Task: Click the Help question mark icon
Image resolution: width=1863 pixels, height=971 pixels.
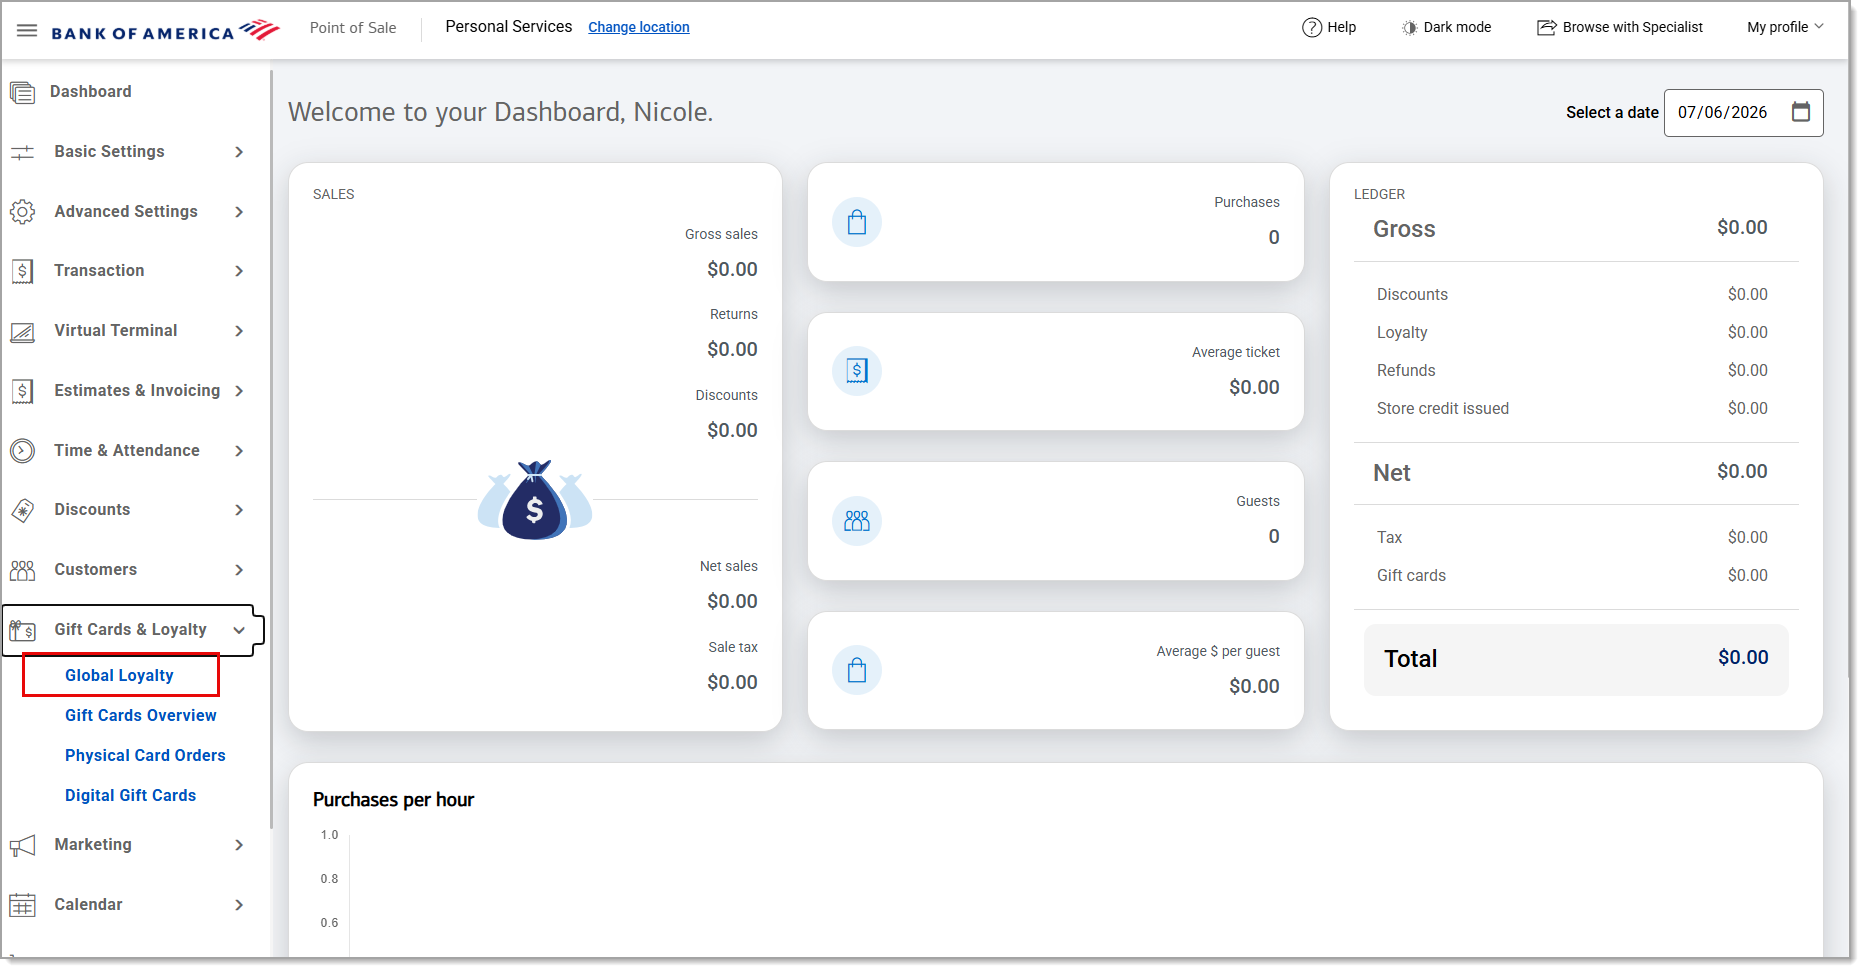Action: click(x=1311, y=27)
